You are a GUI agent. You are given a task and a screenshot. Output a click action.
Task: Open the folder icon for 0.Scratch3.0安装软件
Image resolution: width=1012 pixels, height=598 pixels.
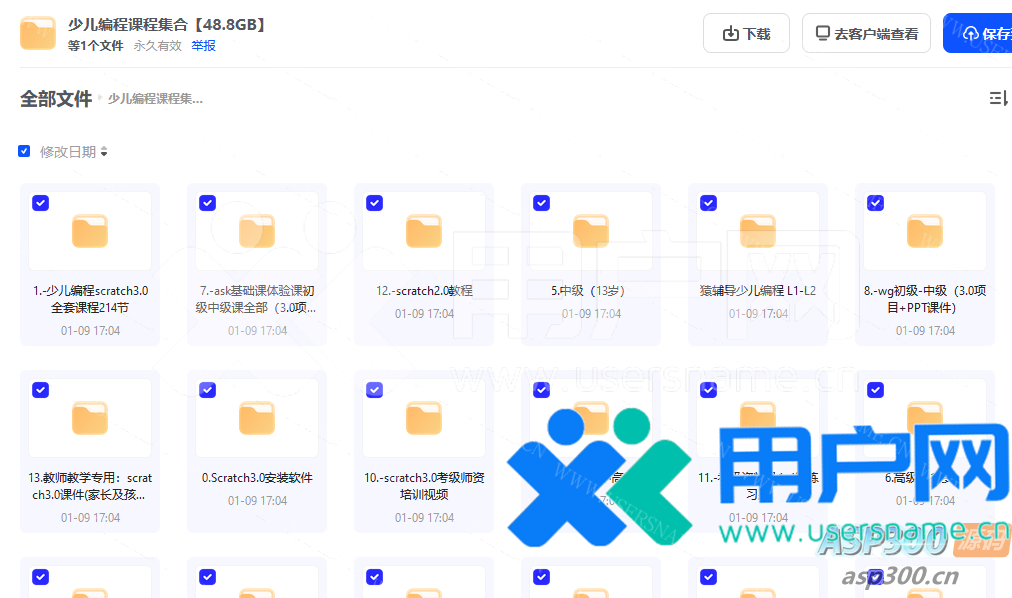(257, 418)
